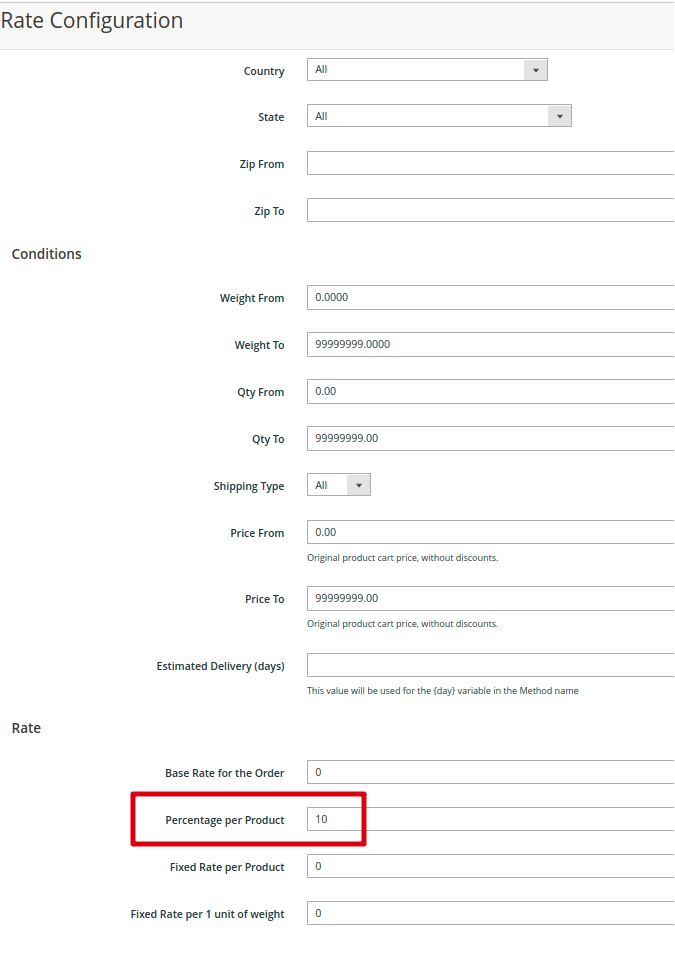The height and width of the screenshot is (966, 675).
Task: Click the Price From field
Action: click(x=490, y=532)
